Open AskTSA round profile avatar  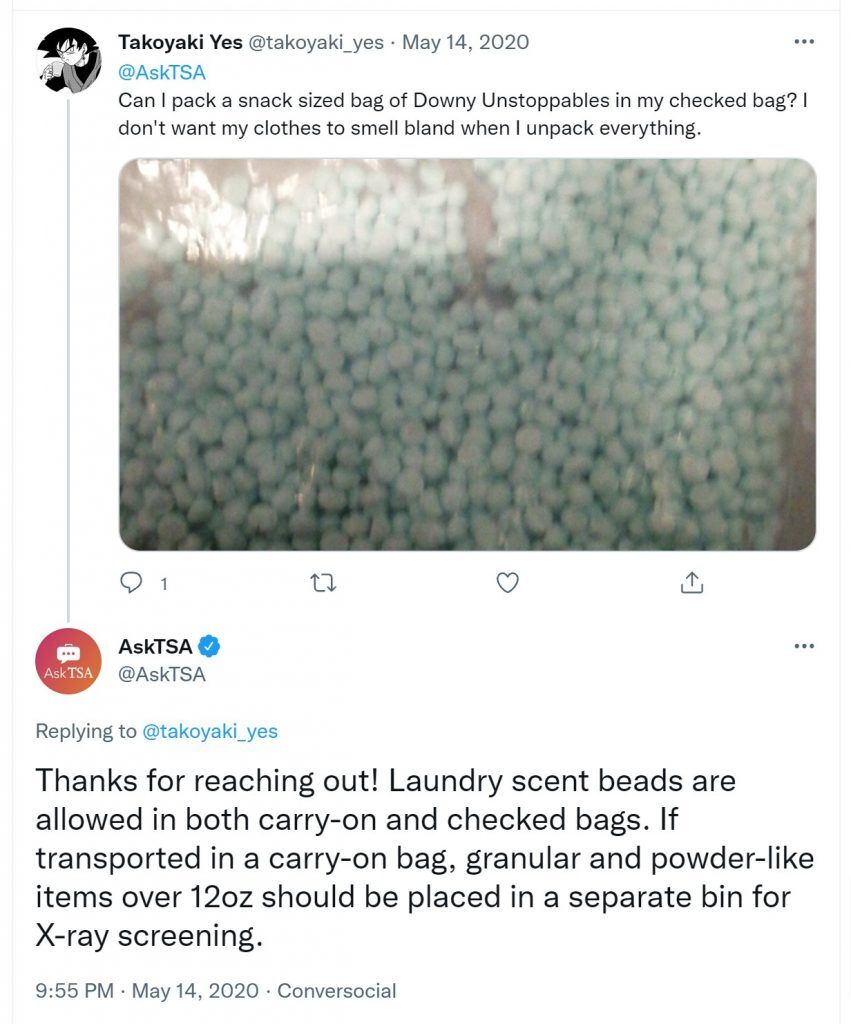click(x=69, y=661)
